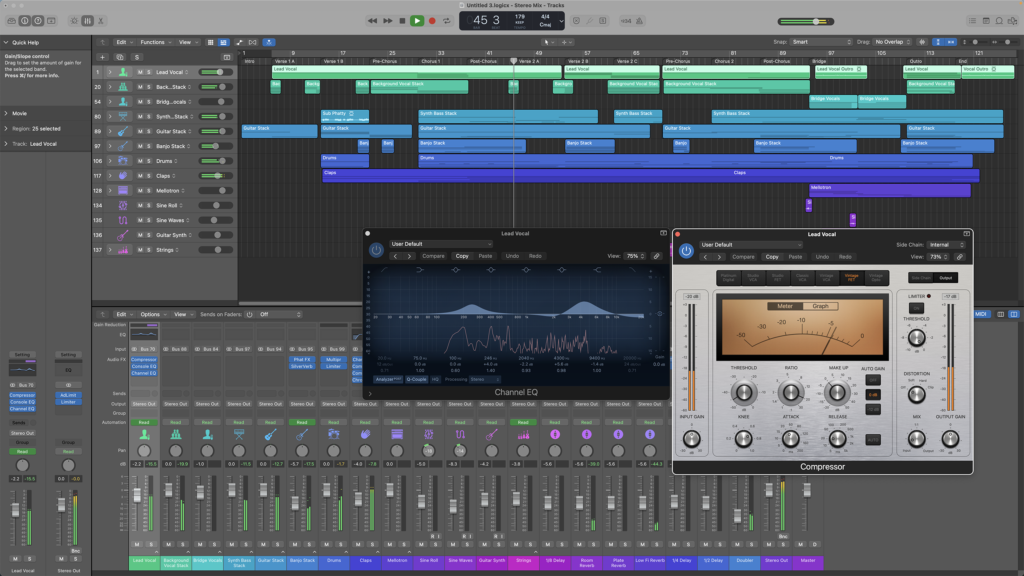Start playback with the green Play button
This screenshot has height=576, width=1024.
417,21
